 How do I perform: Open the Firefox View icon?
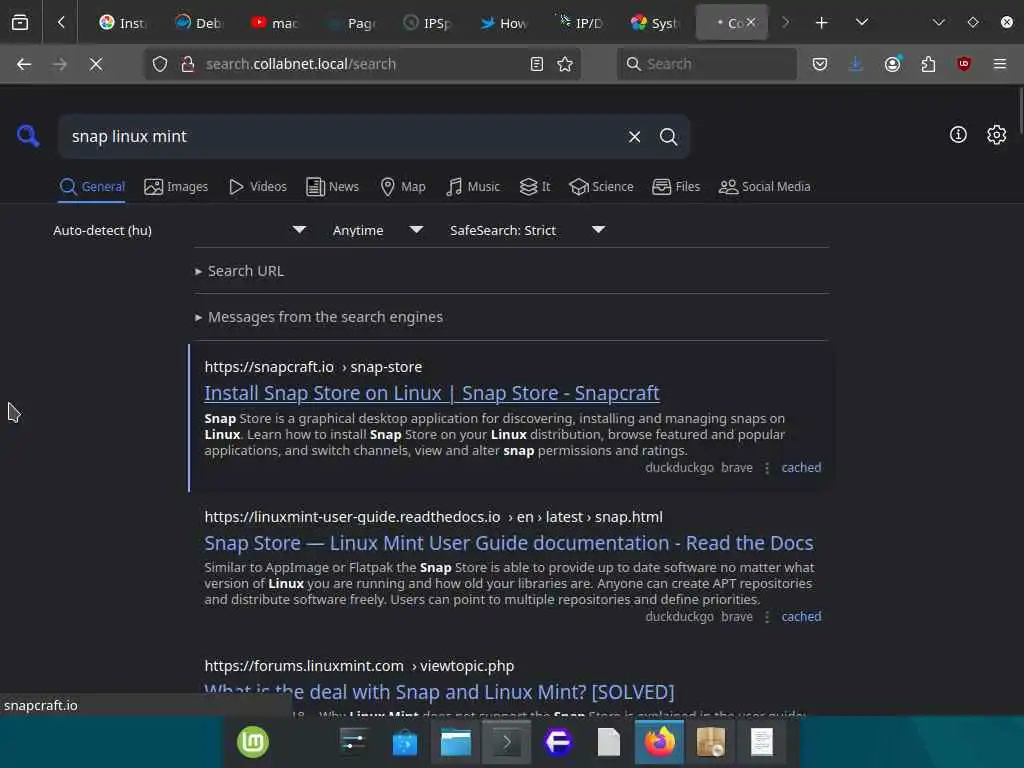(20, 23)
